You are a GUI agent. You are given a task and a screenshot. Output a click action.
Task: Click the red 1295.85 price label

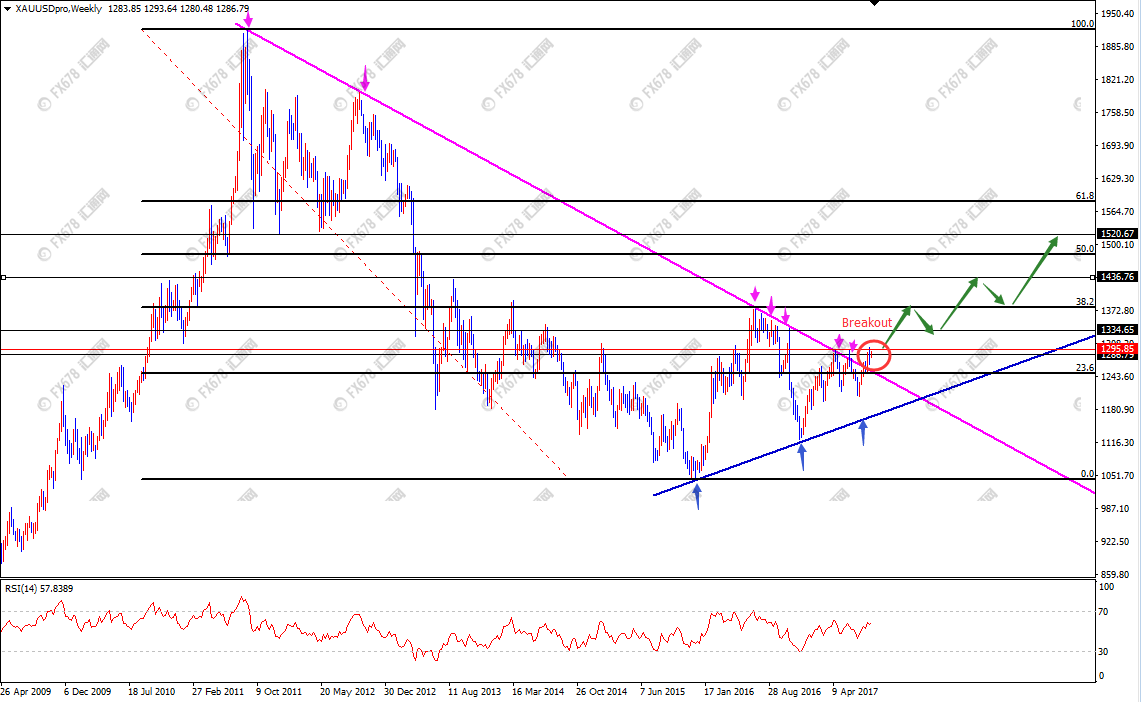[1118, 349]
